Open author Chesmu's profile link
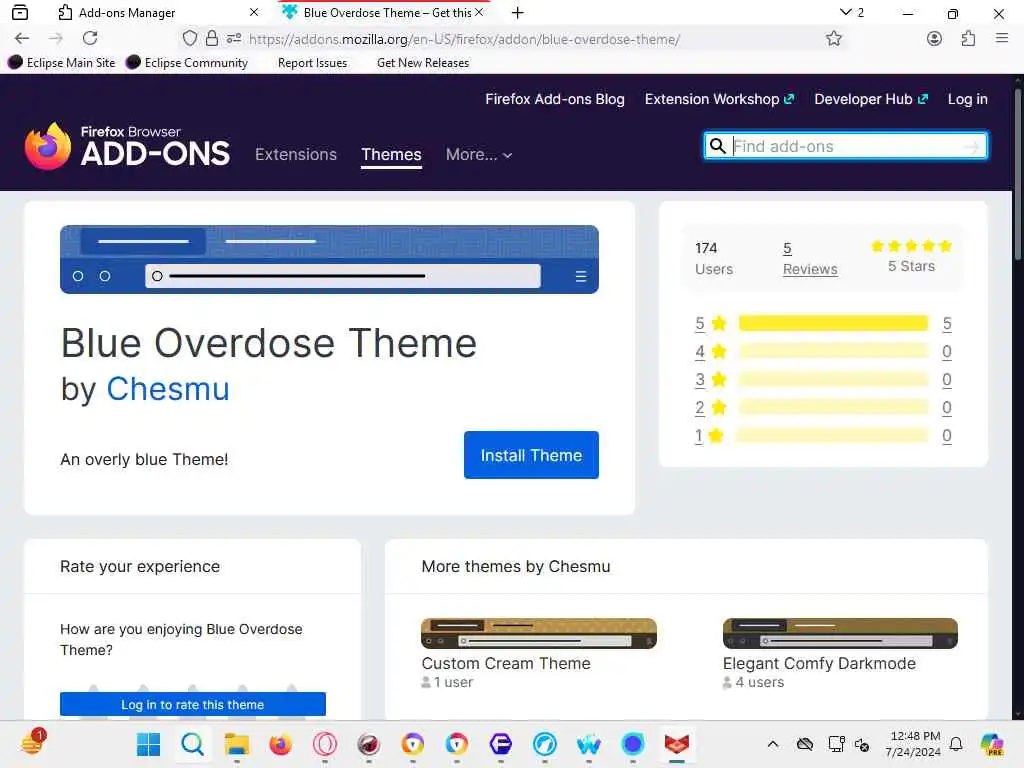Viewport: 1024px width, 768px height. (x=168, y=389)
